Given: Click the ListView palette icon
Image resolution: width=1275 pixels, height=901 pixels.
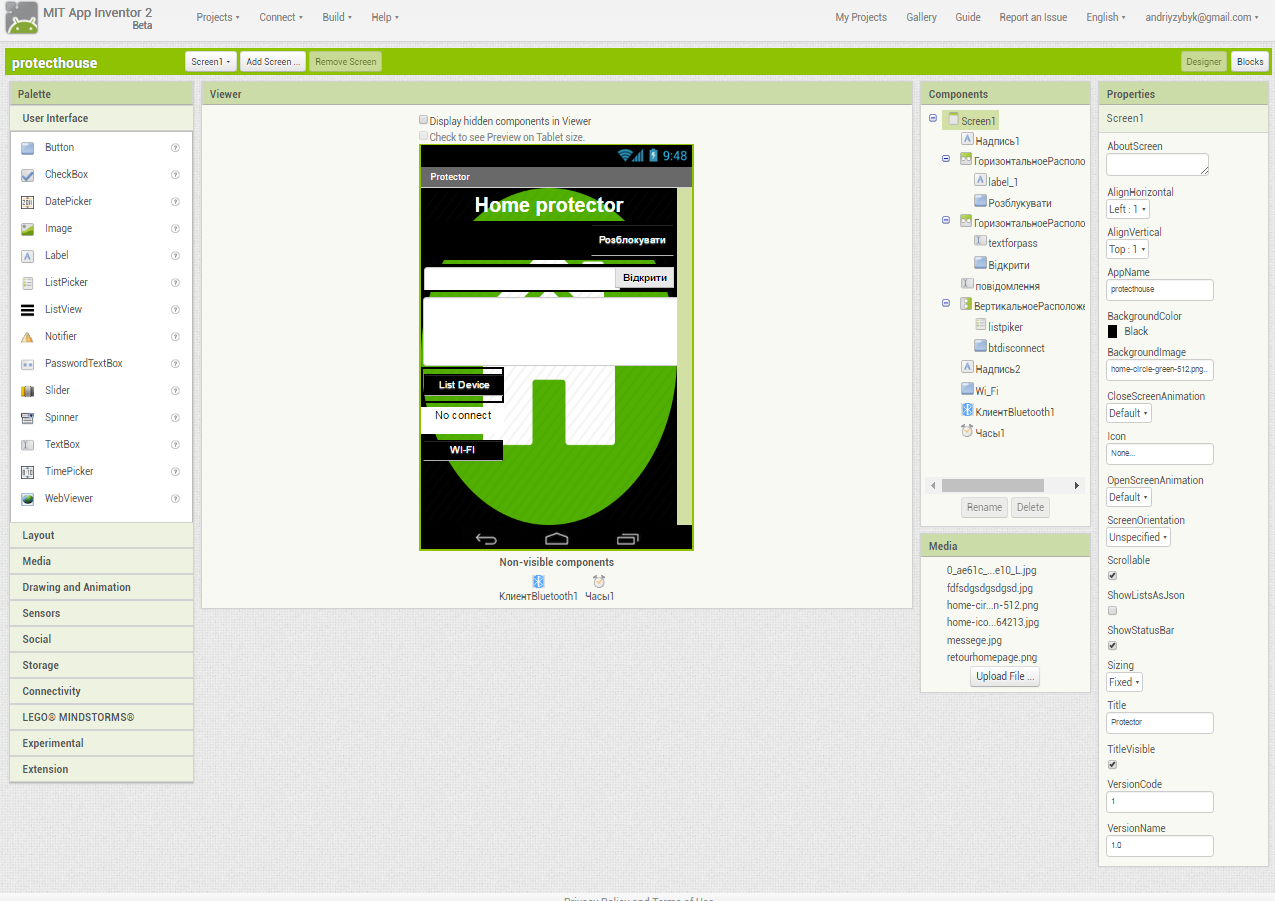Looking at the screenshot, I should (27, 310).
